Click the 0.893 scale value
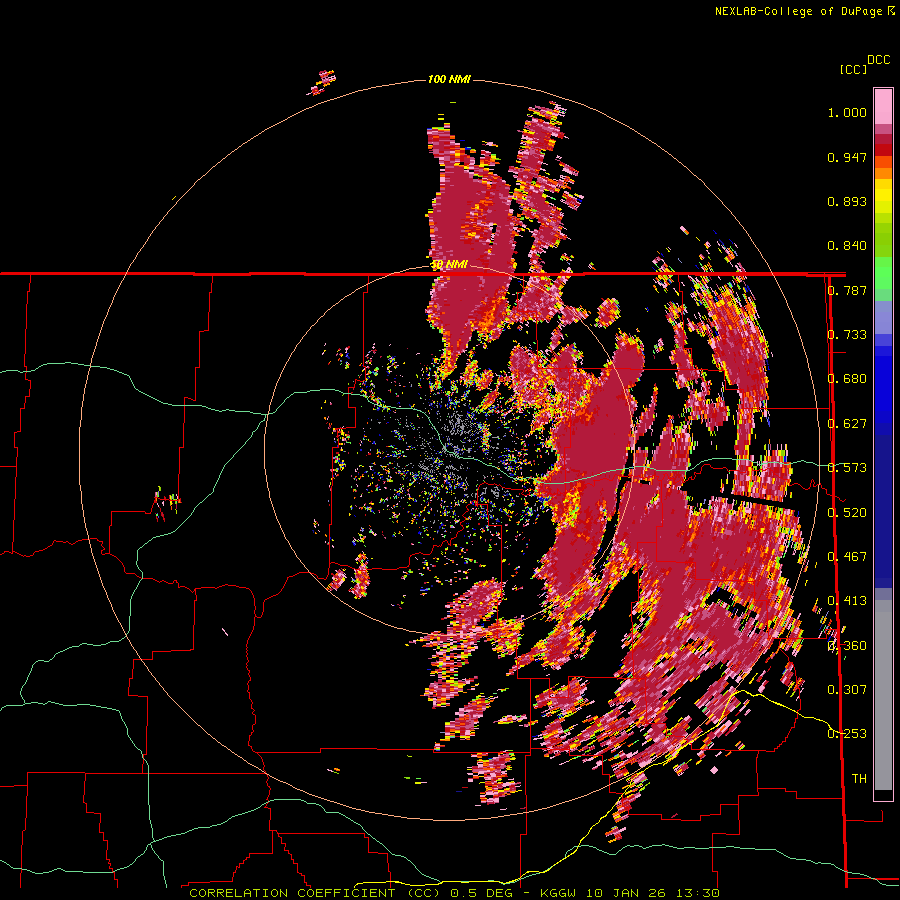Screen dimensions: 900x900 pyautogui.click(x=847, y=201)
